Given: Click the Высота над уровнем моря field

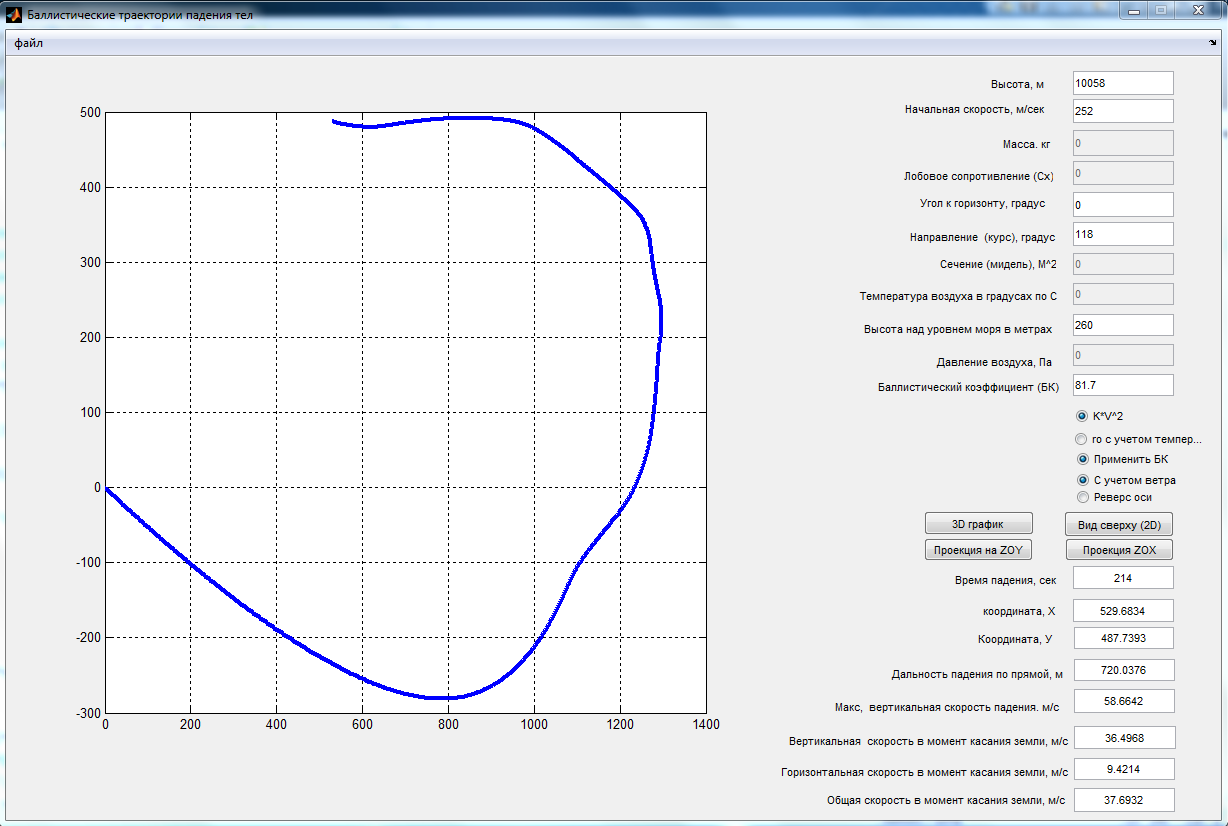Looking at the screenshot, I should point(1122,325).
